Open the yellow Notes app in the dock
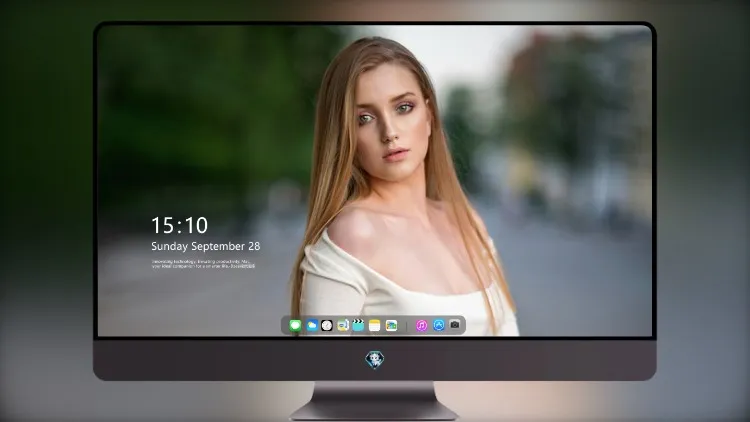The image size is (750, 422). coord(375,325)
